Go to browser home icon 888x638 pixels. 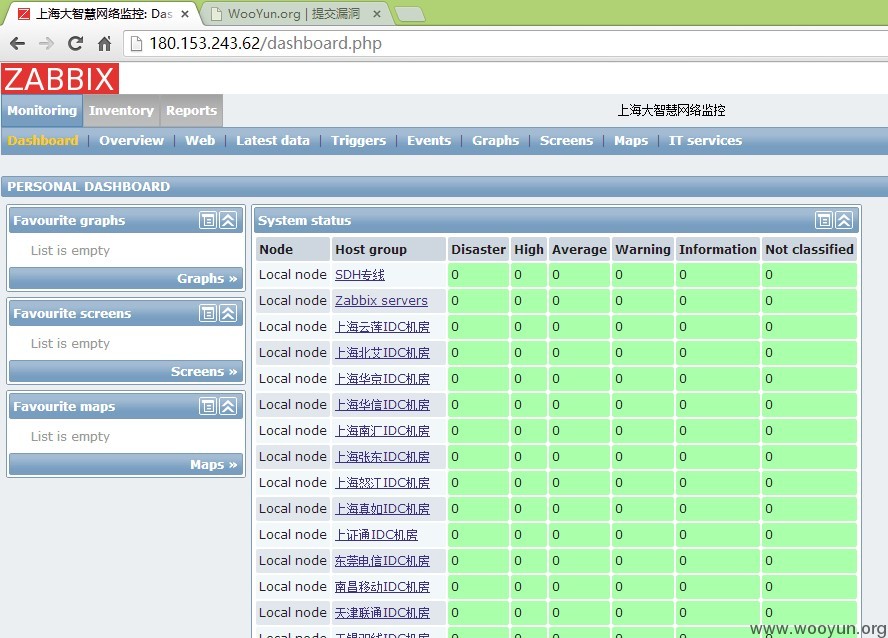click(104, 44)
